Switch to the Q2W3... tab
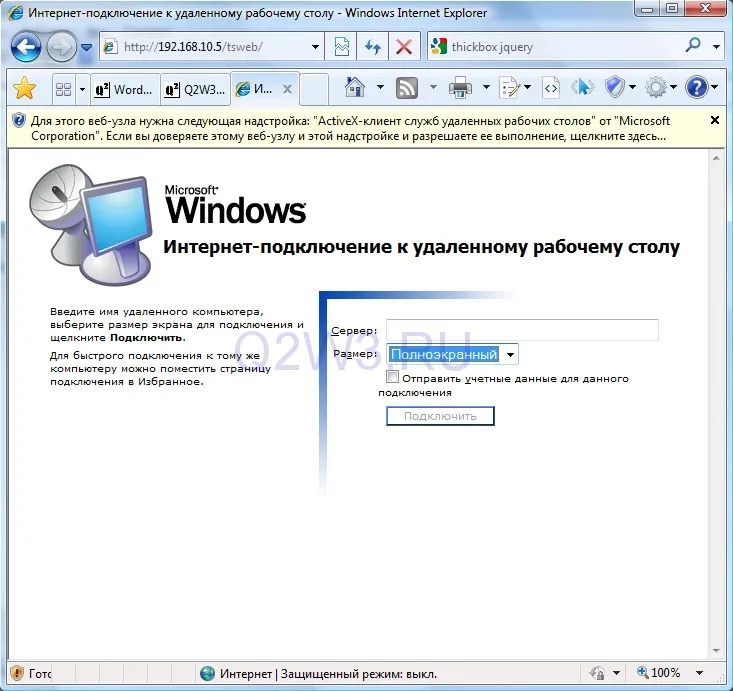The image size is (733, 691). click(195, 89)
